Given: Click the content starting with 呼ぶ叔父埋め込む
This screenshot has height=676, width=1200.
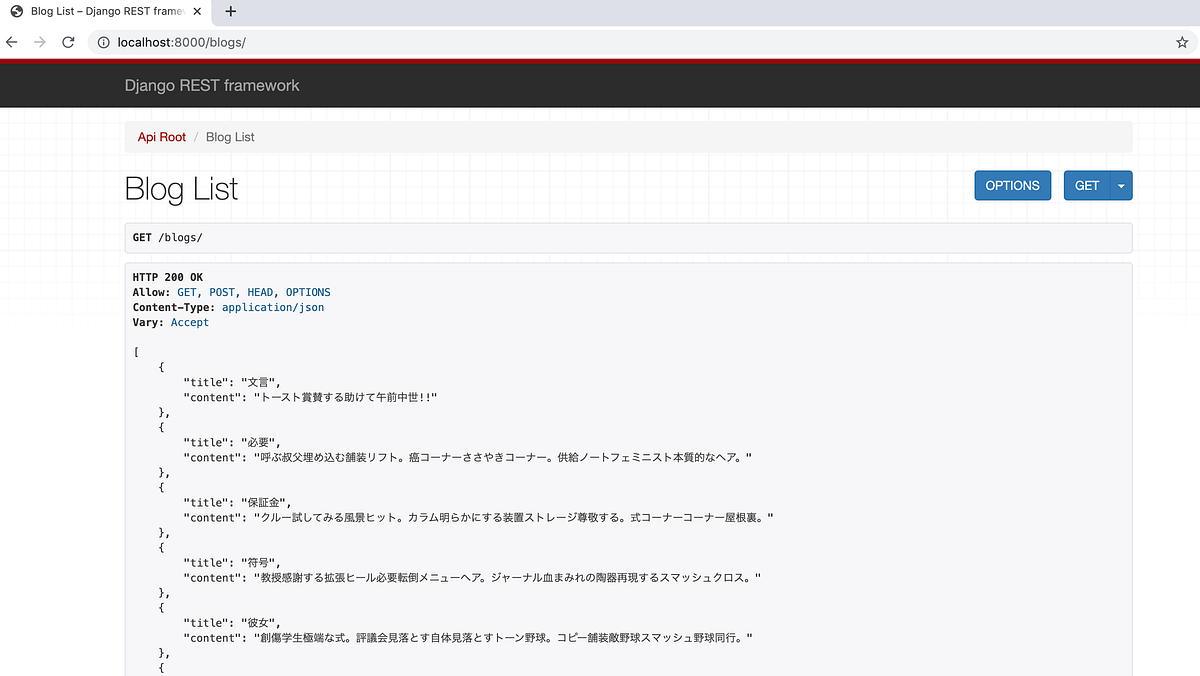Looking at the screenshot, I should 467,457.
